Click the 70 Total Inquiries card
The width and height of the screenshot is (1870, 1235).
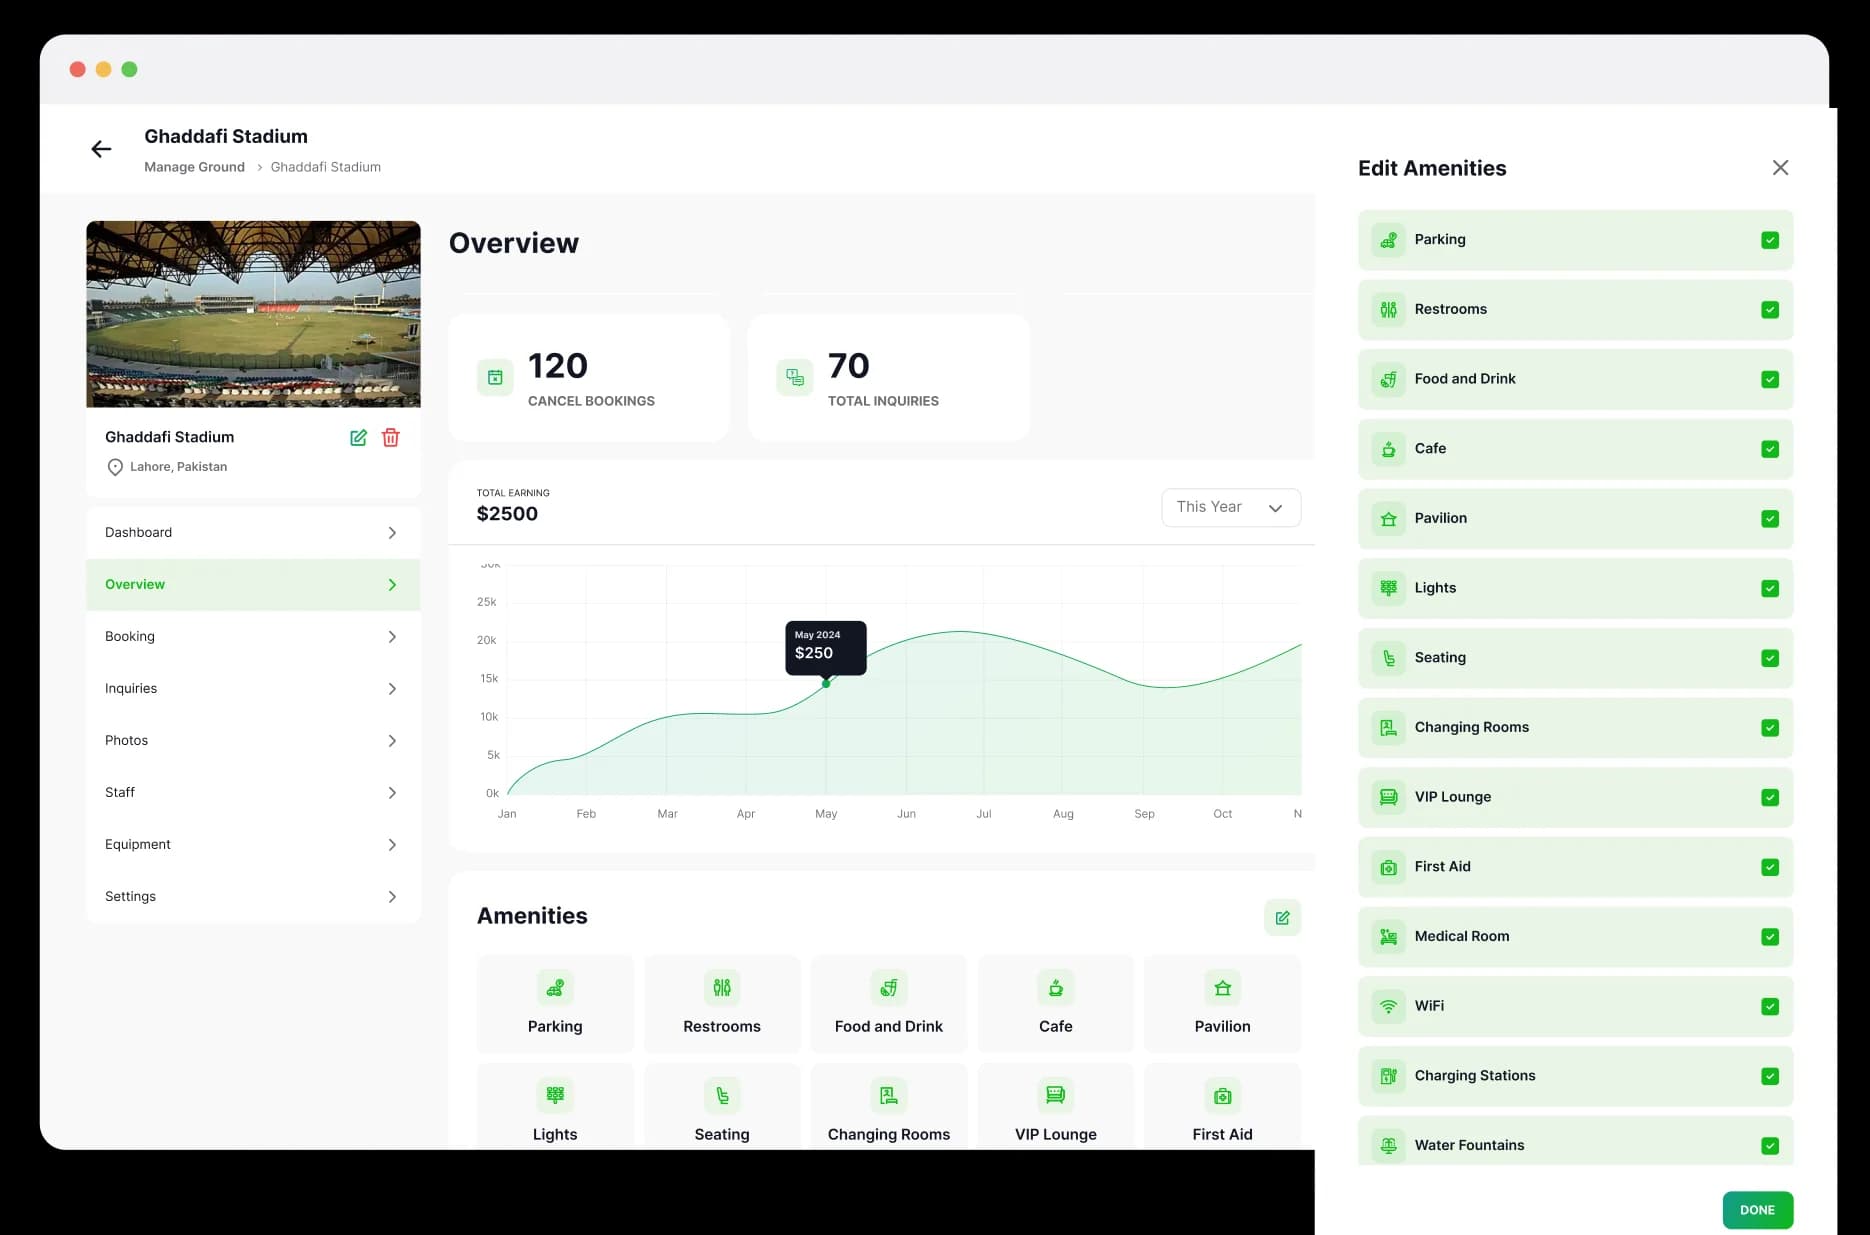(x=889, y=377)
